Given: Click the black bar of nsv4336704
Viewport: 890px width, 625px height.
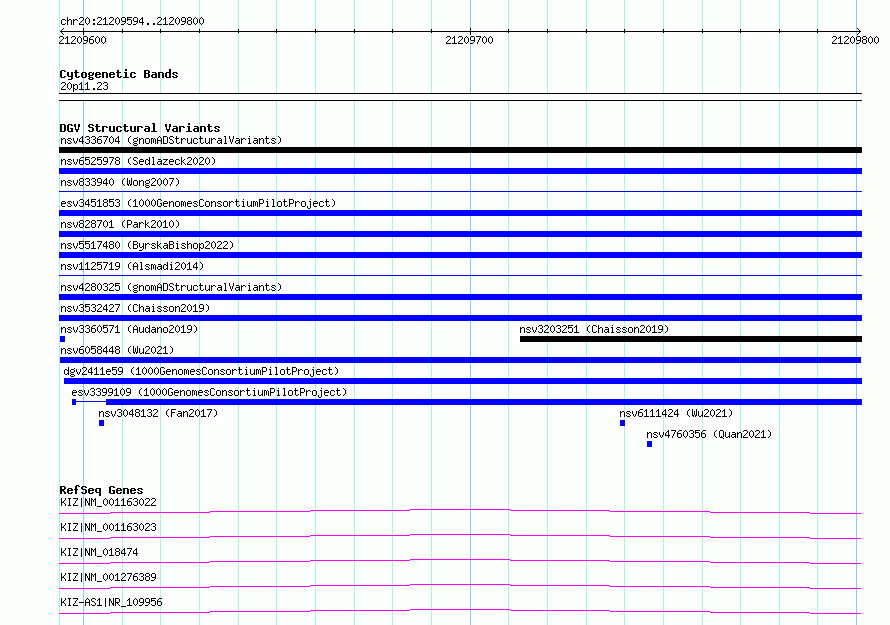Looking at the screenshot, I should (460, 150).
